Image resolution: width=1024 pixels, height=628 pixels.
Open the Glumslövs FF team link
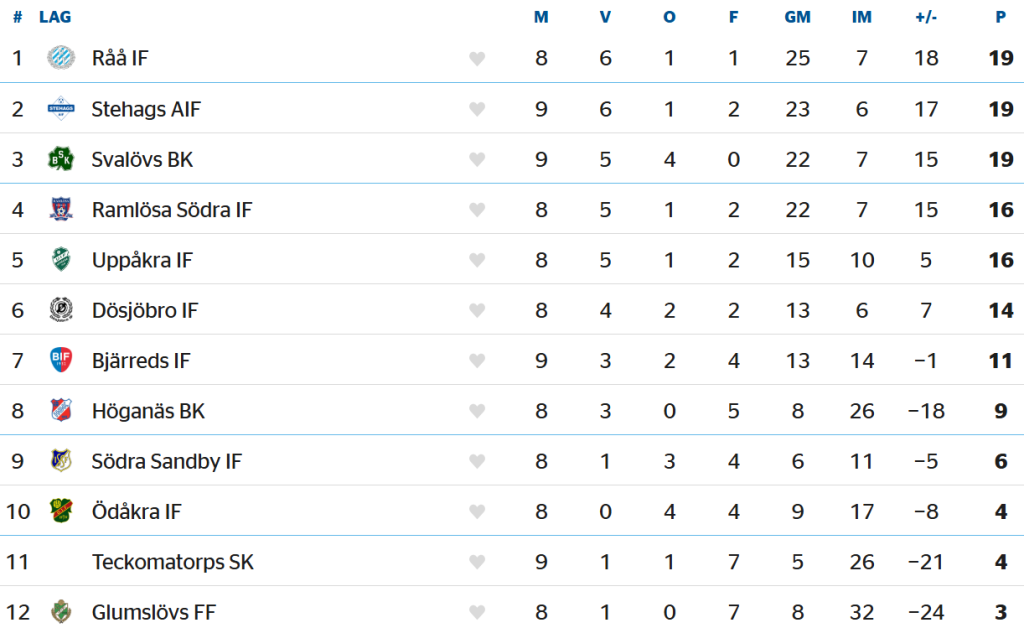point(153,612)
